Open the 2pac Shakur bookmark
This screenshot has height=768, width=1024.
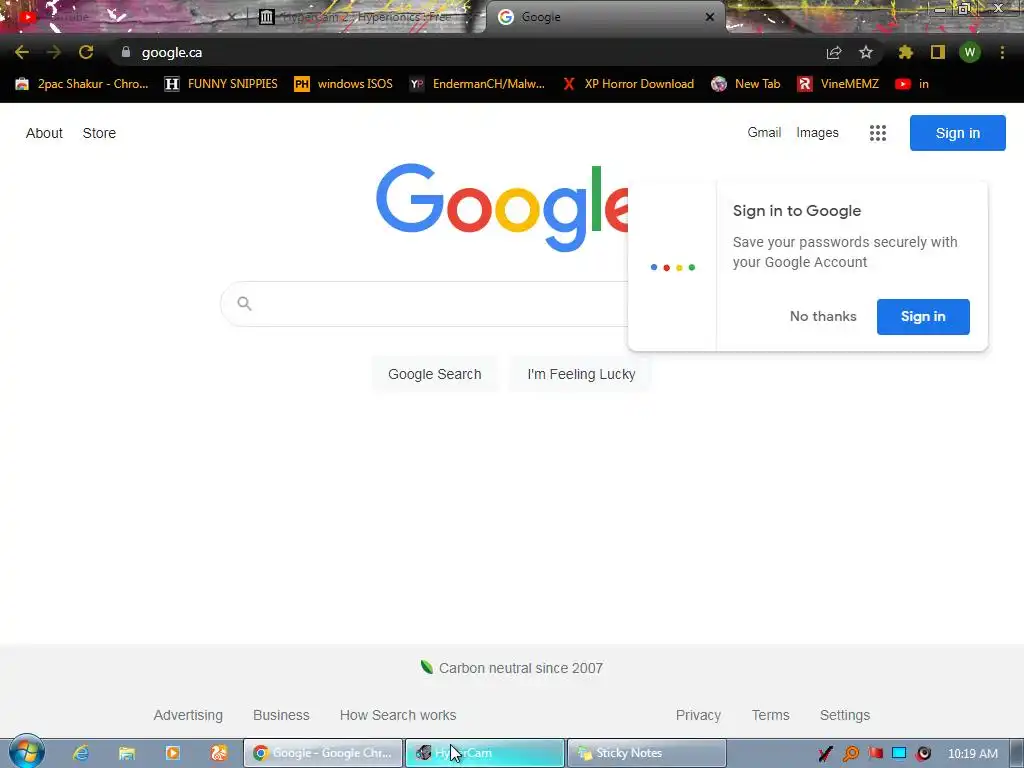[x=82, y=84]
